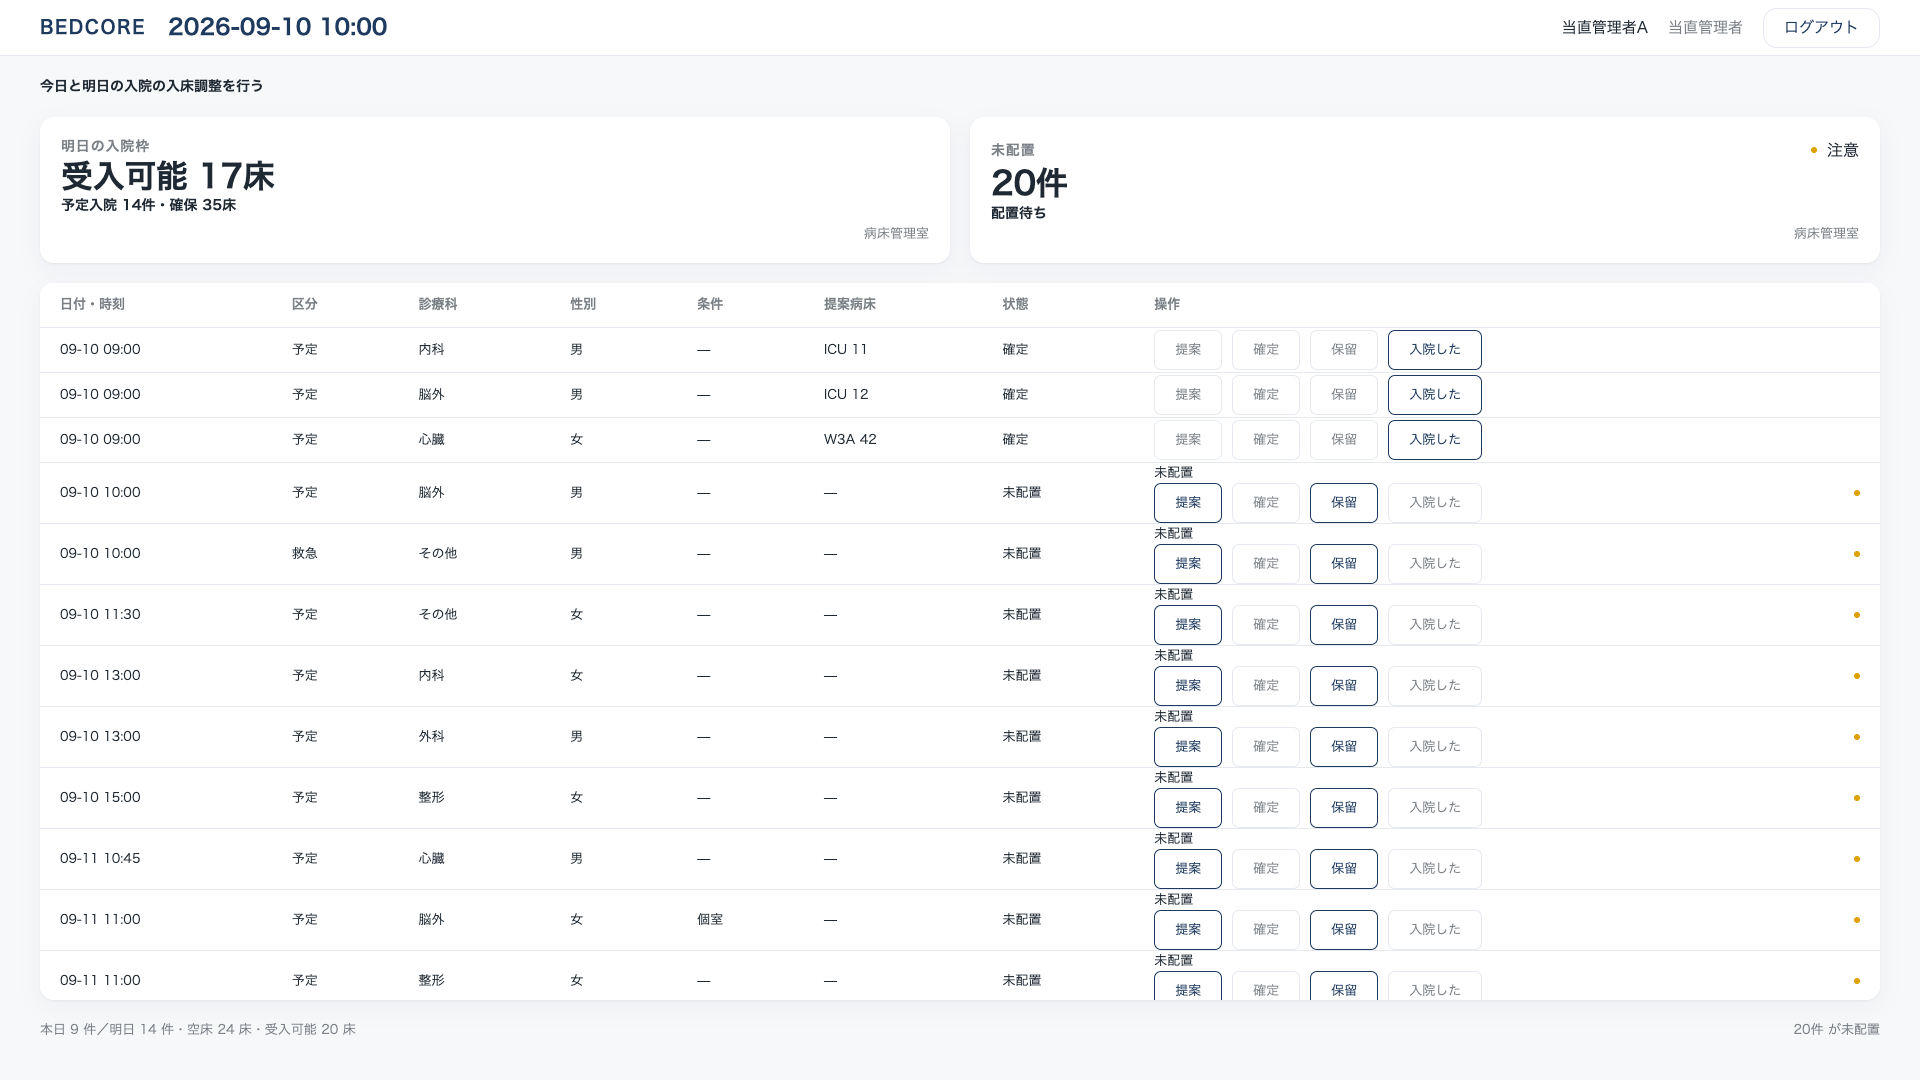Click the 注意 warning indicator
1920x1080 pixels.
pyautogui.click(x=1834, y=150)
